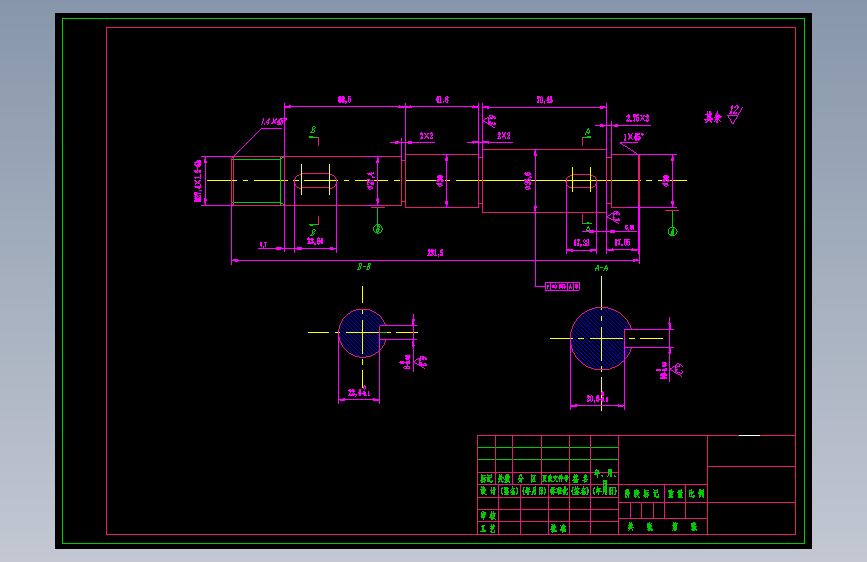The height and width of the screenshot is (562, 867).
Task: Click the overall 231.5 length dimension
Action: tap(435, 253)
